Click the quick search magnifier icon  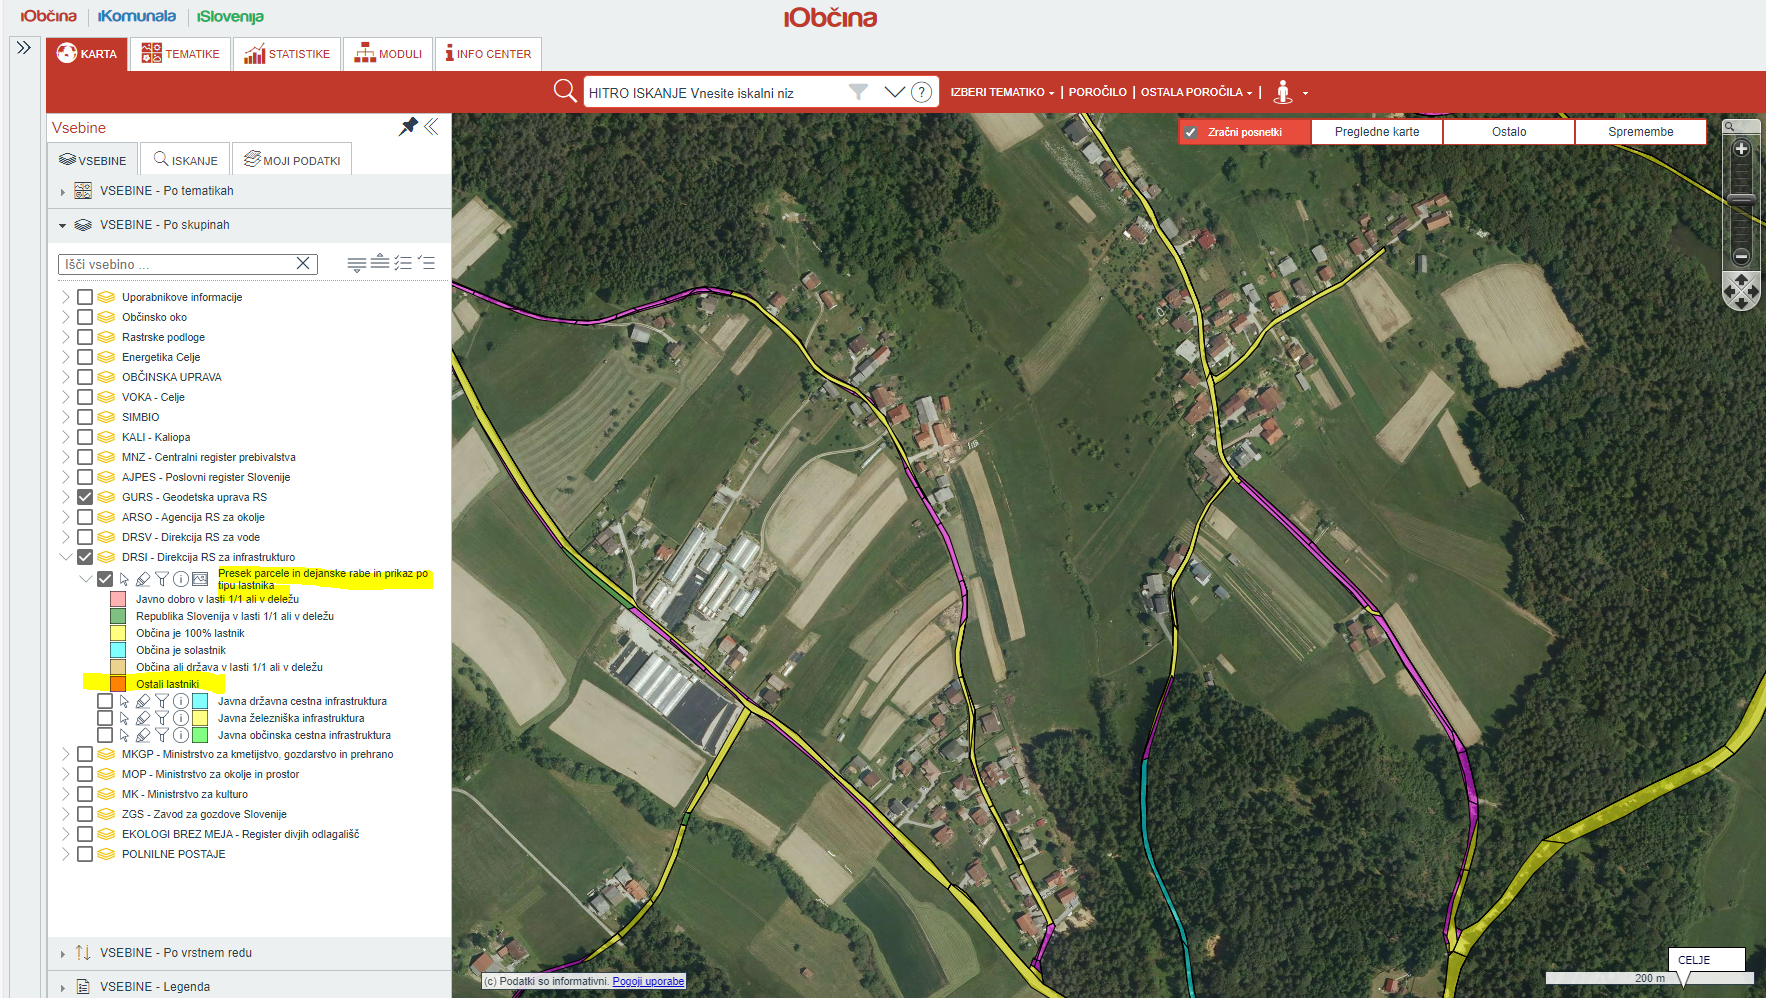(x=565, y=91)
